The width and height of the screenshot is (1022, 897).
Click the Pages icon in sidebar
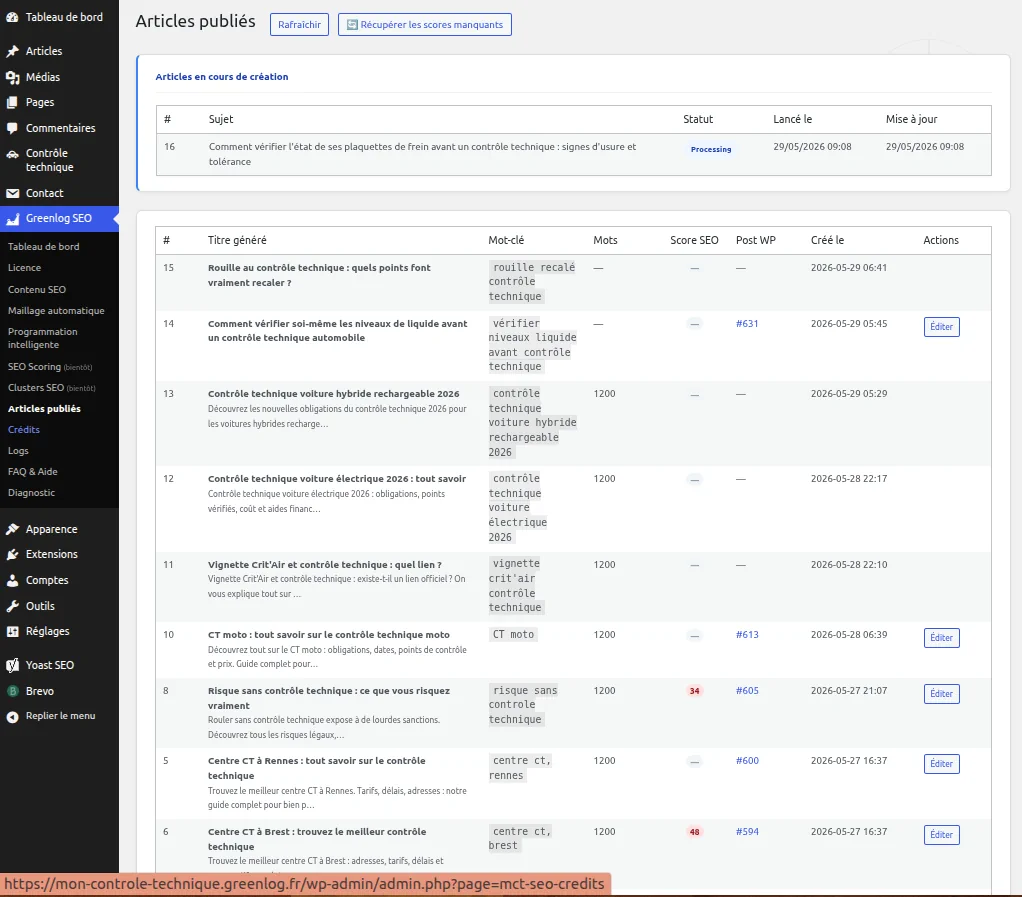click(12, 102)
